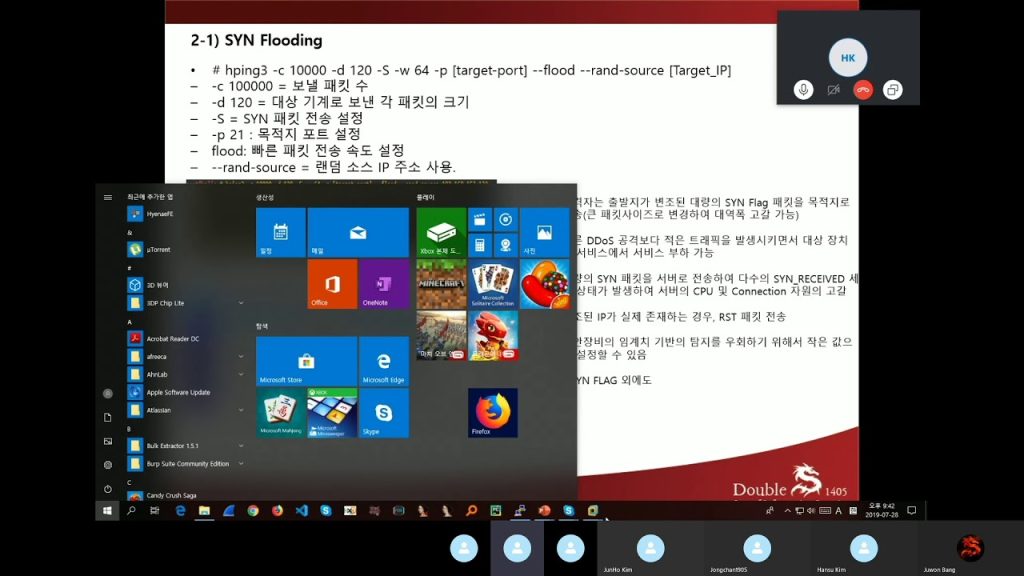Screen dimensions: 1024x576
Task: Select µTorrent in the app list
Action: click(158, 249)
